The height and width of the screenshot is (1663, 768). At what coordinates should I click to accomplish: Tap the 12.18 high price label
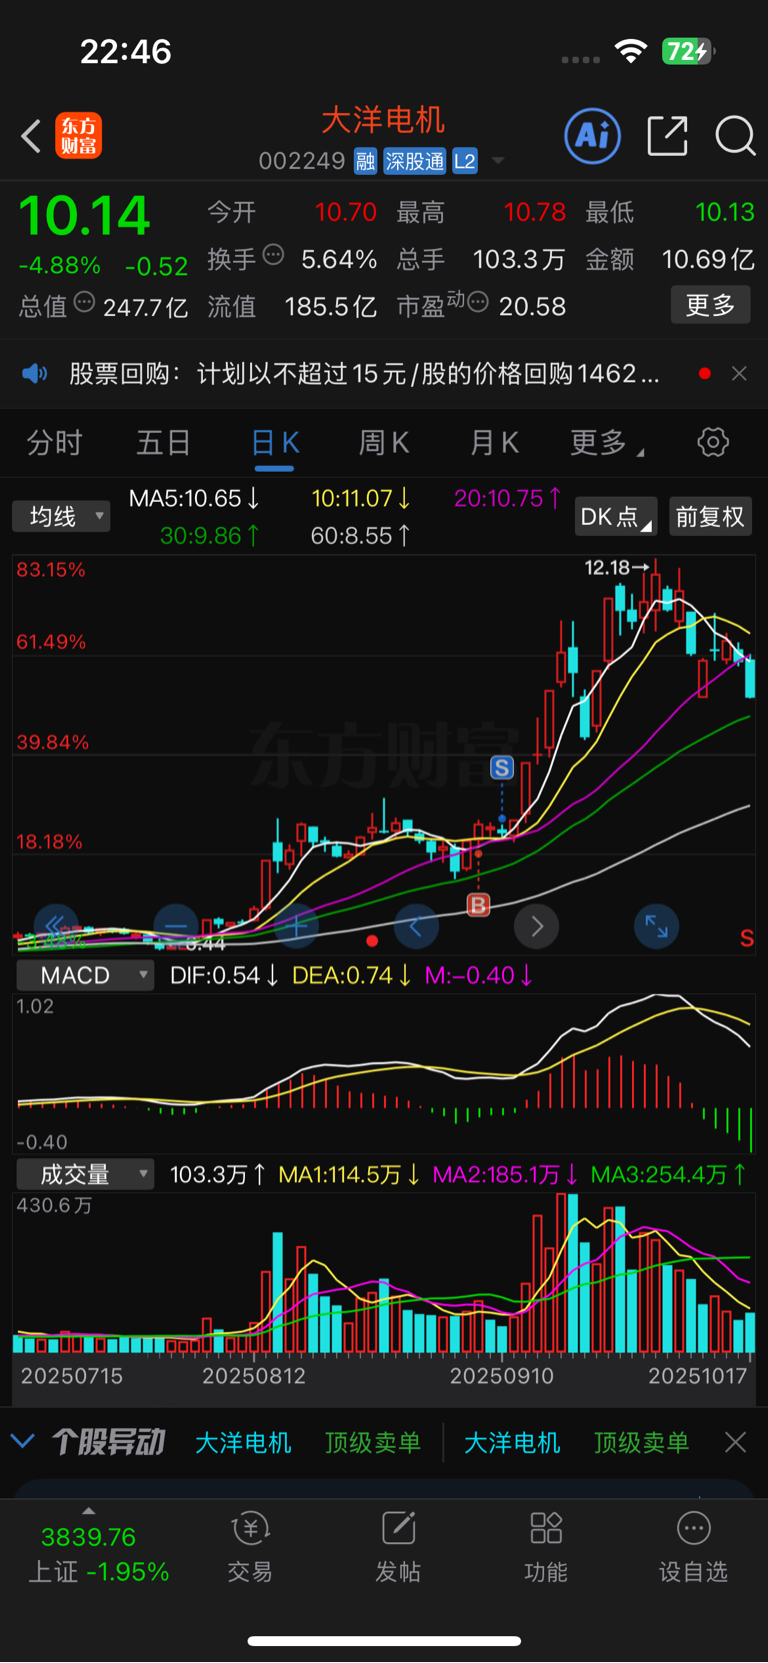(607, 568)
